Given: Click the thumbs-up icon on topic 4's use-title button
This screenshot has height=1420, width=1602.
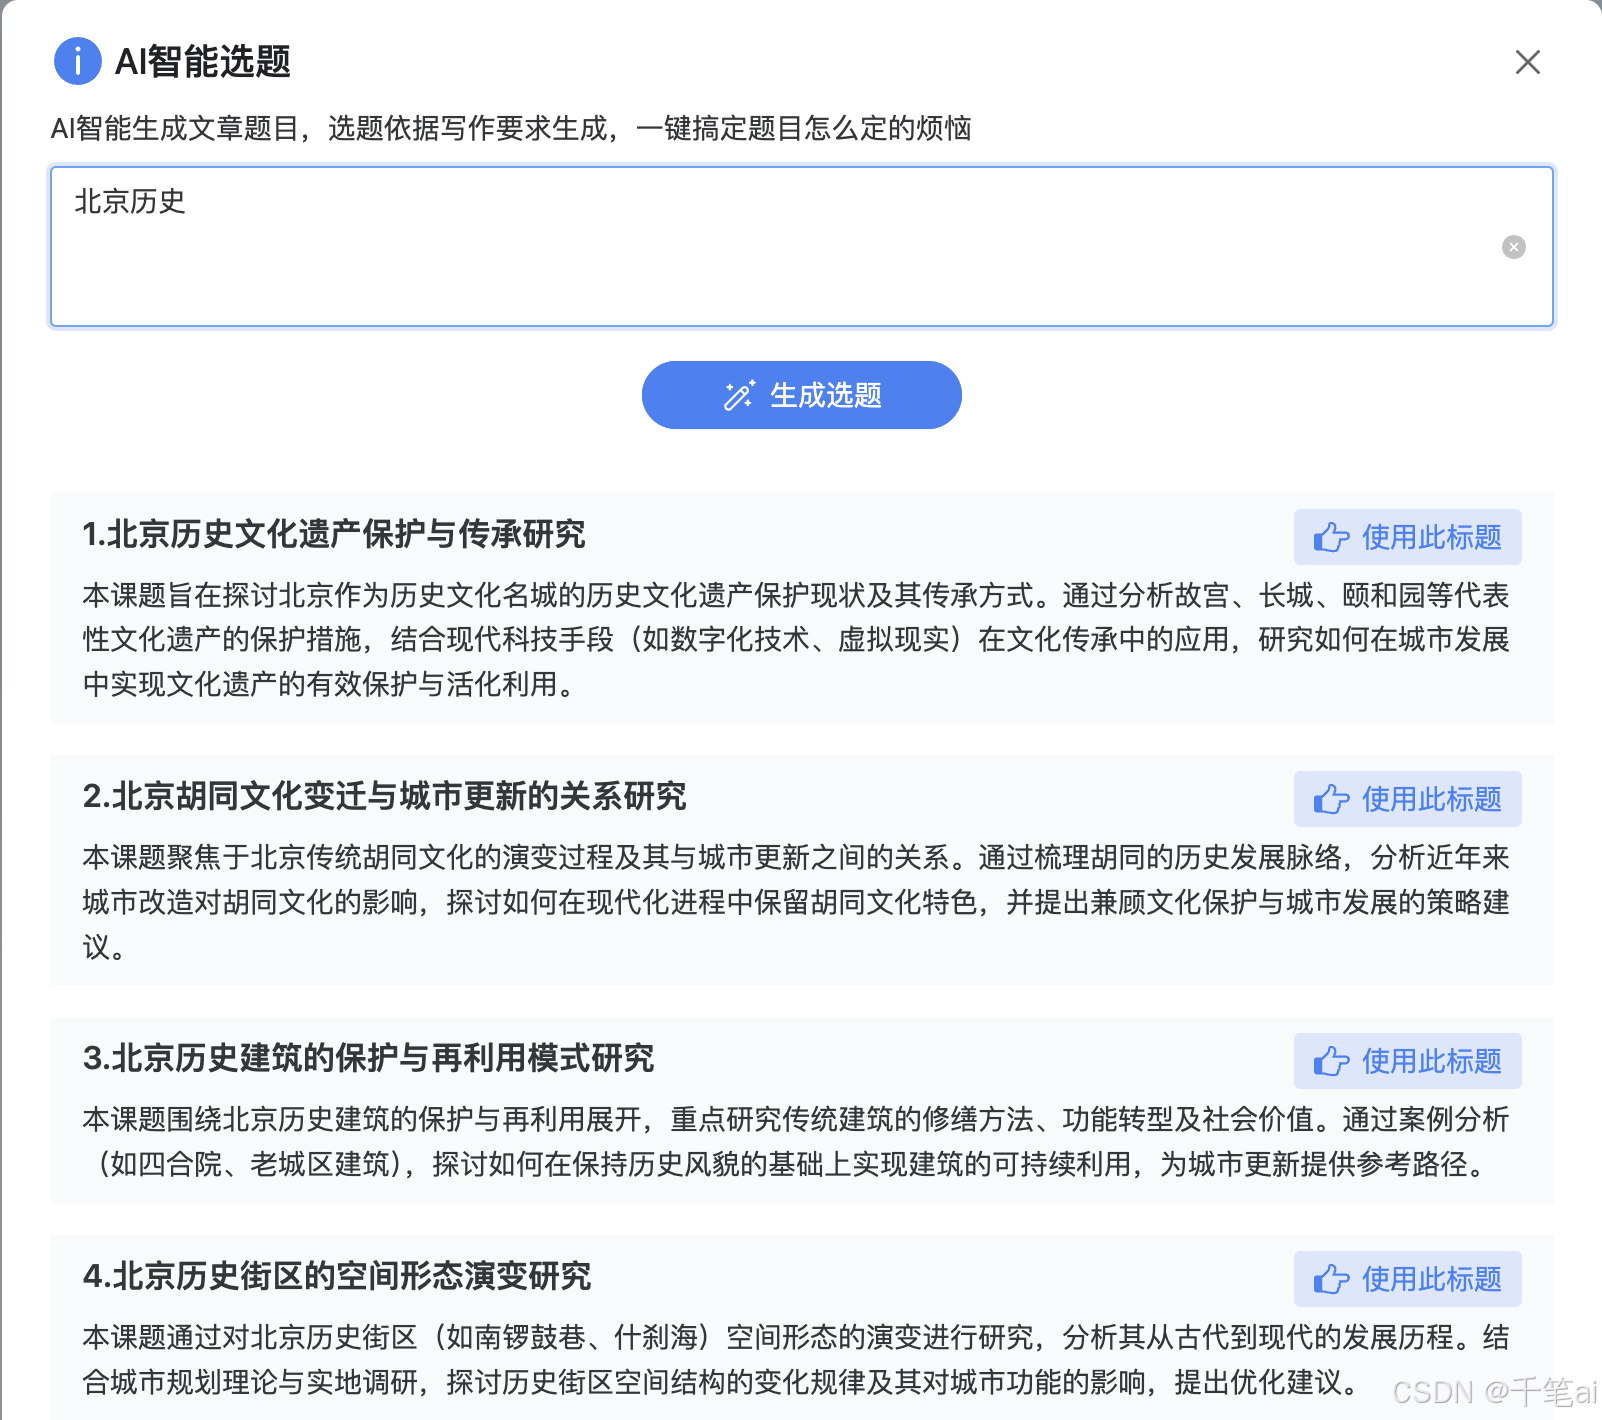Looking at the screenshot, I should point(1330,1279).
